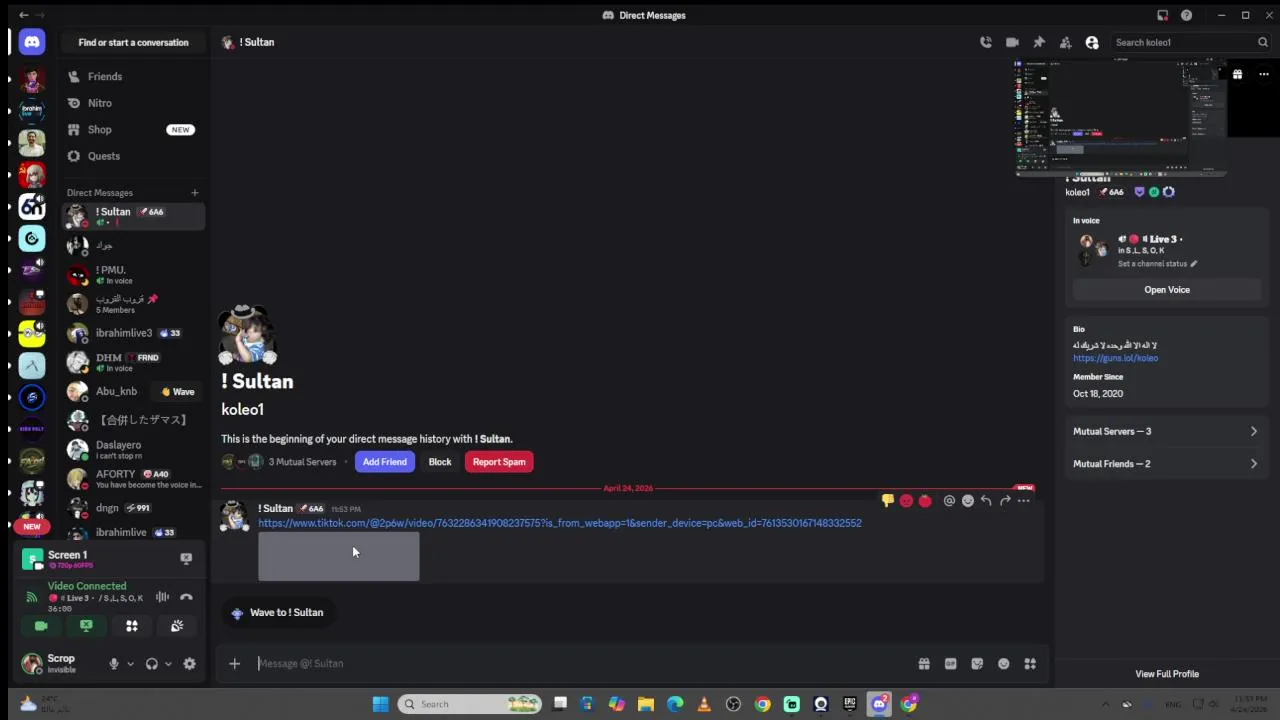Toggle noise suppression waveform icon
1280x720 pixels.
162,597
